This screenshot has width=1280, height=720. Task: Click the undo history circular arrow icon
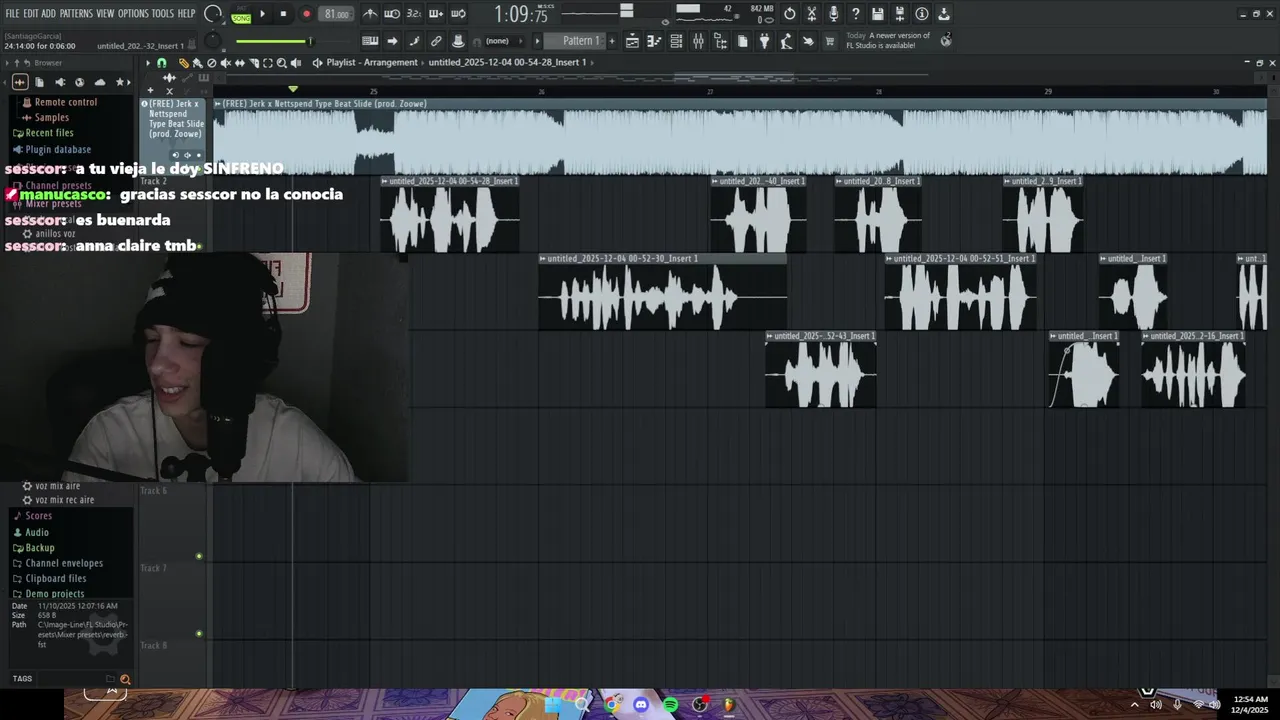(x=790, y=14)
